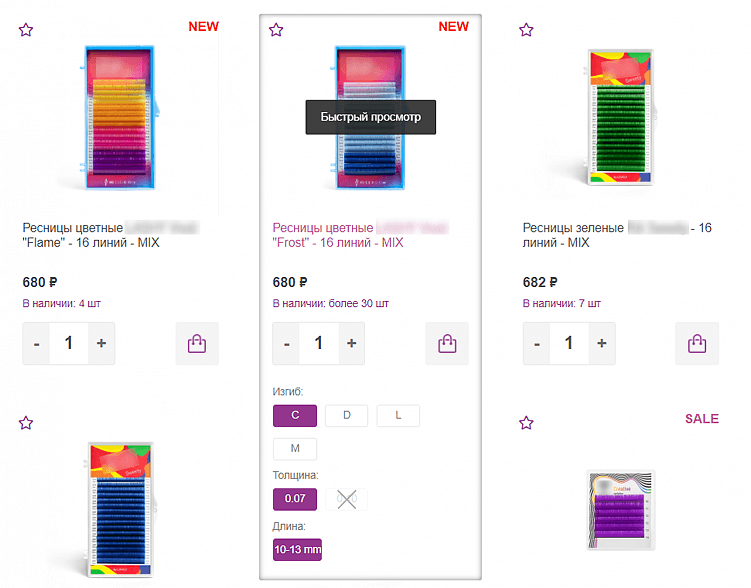Choose curl option L
751x588 pixels.
(398, 416)
